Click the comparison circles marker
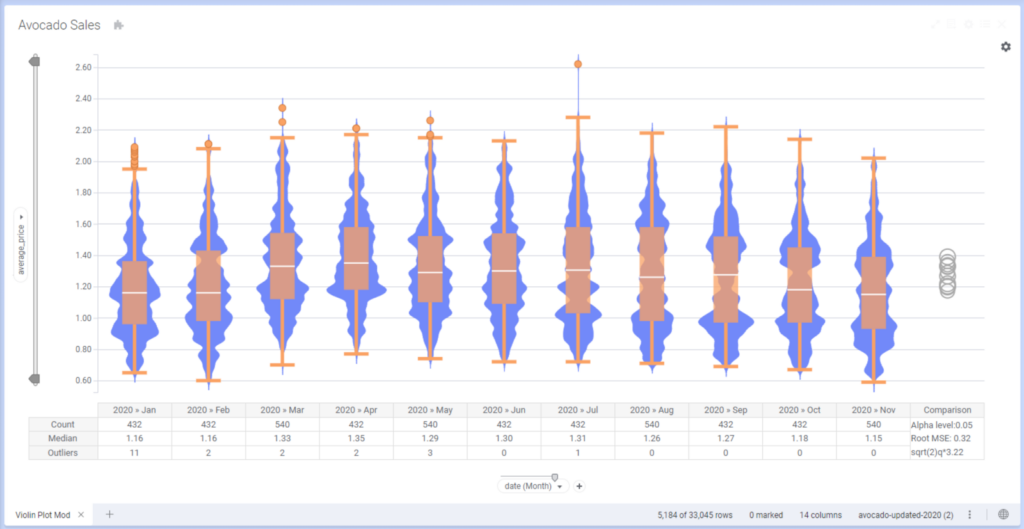The height and width of the screenshot is (529, 1024). [947, 273]
